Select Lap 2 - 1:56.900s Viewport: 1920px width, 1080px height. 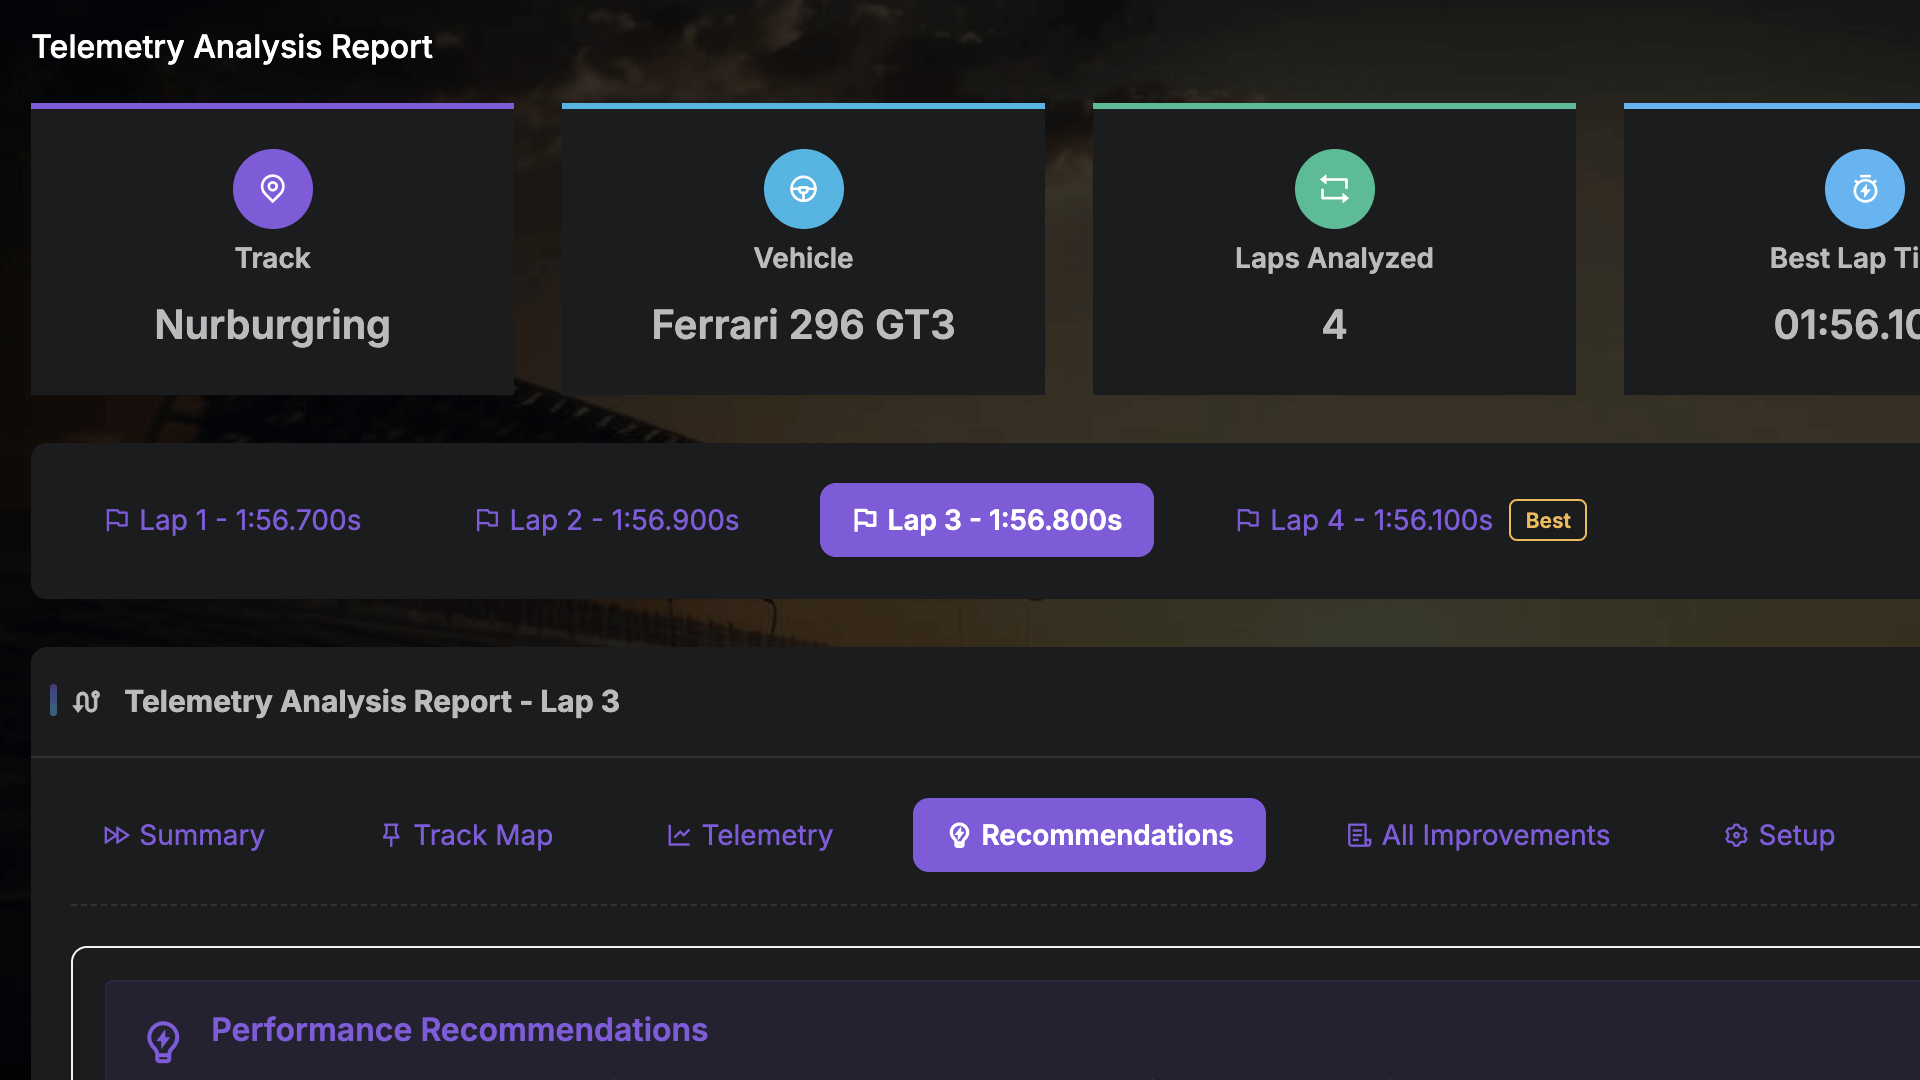[x=607, y=520]
